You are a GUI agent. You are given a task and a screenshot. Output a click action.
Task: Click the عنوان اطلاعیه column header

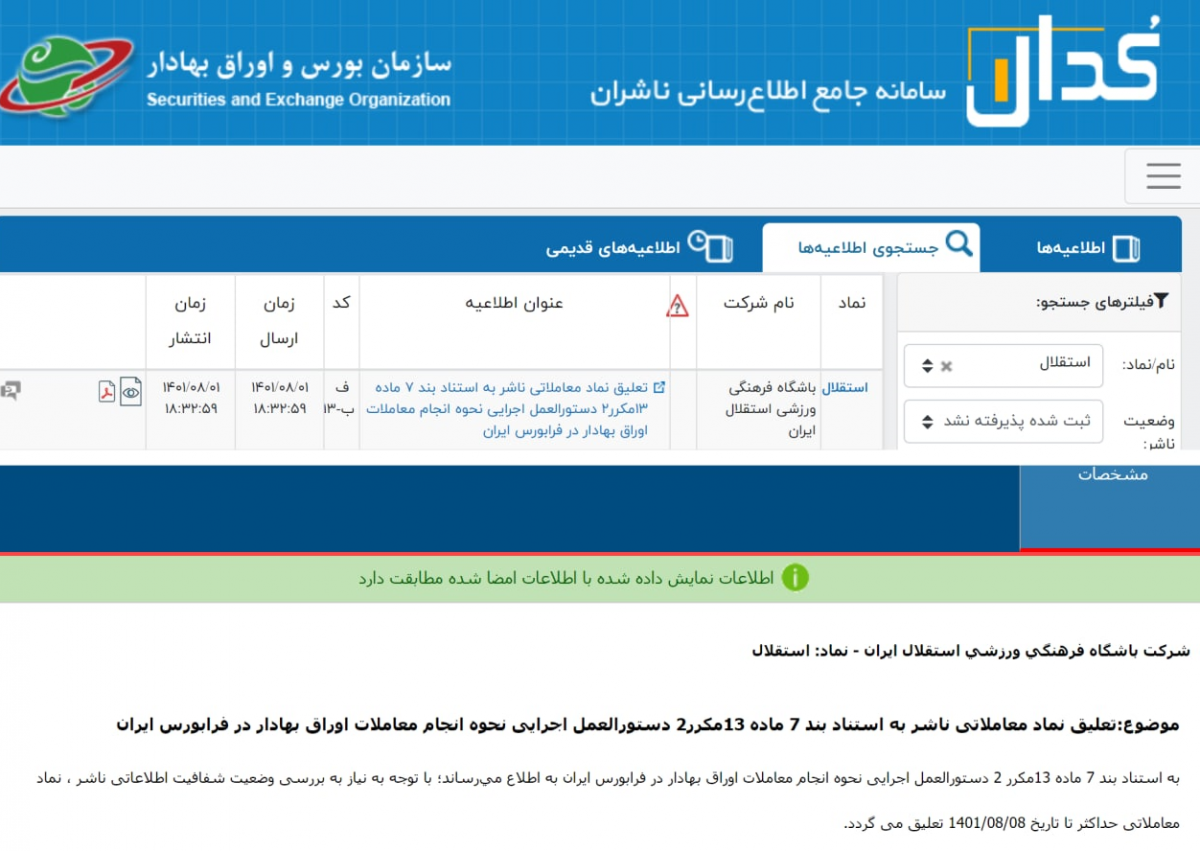[x=514, y=303]
